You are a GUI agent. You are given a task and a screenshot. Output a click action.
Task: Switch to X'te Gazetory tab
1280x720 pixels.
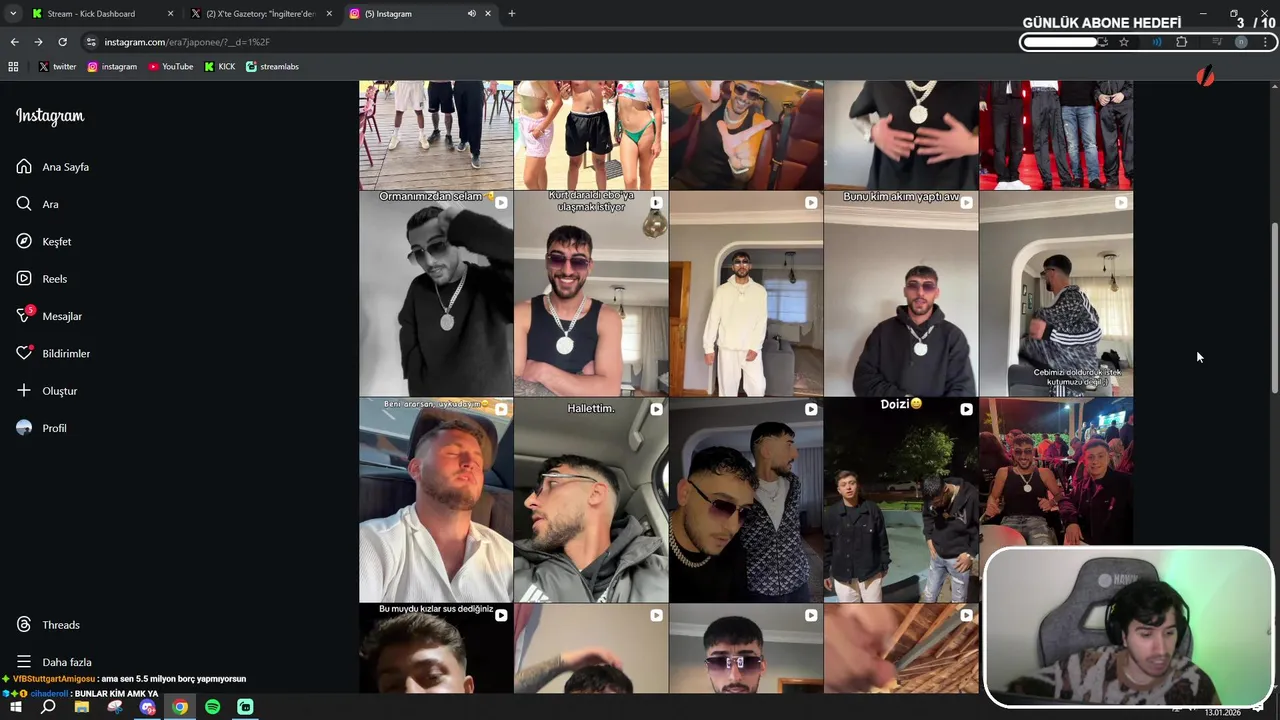coord(260,14)
